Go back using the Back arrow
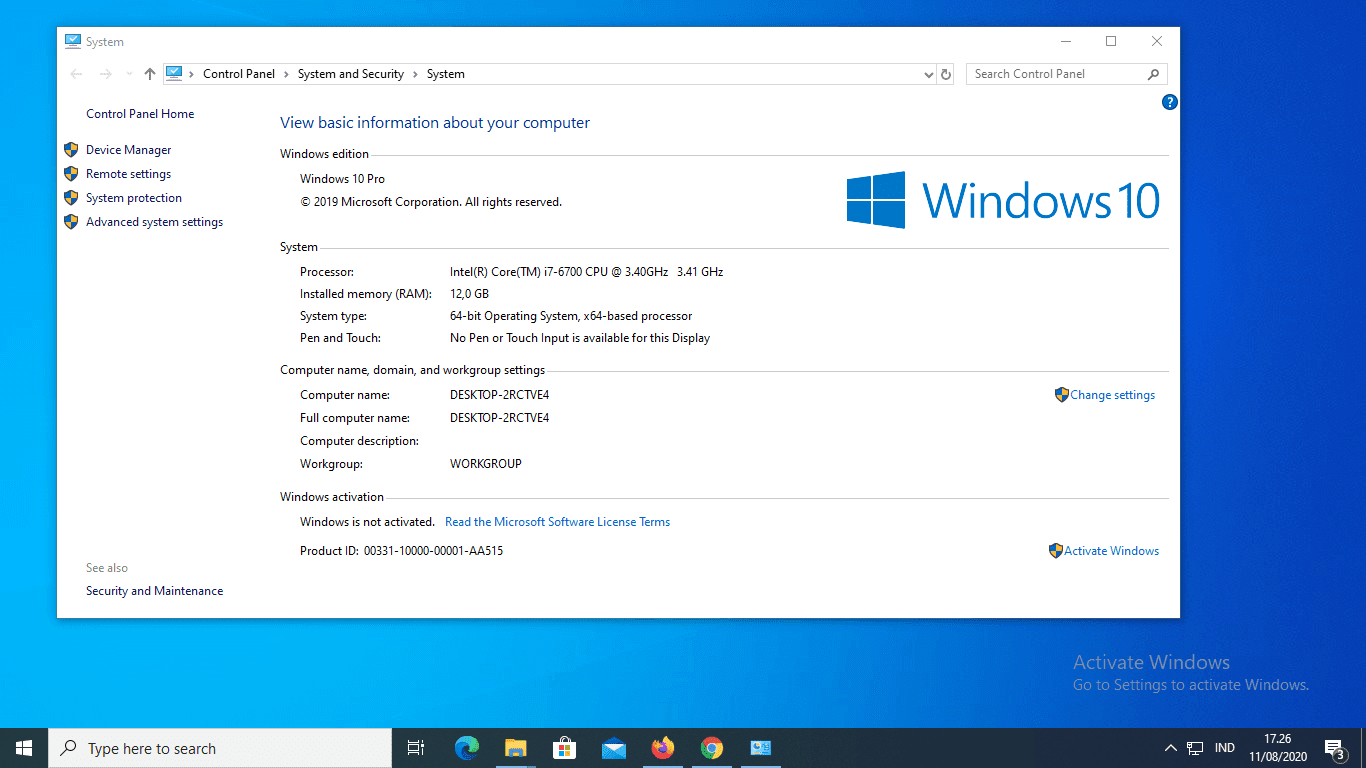The height and width of the screenshot is (768, 1366). (x=76, y=74)
